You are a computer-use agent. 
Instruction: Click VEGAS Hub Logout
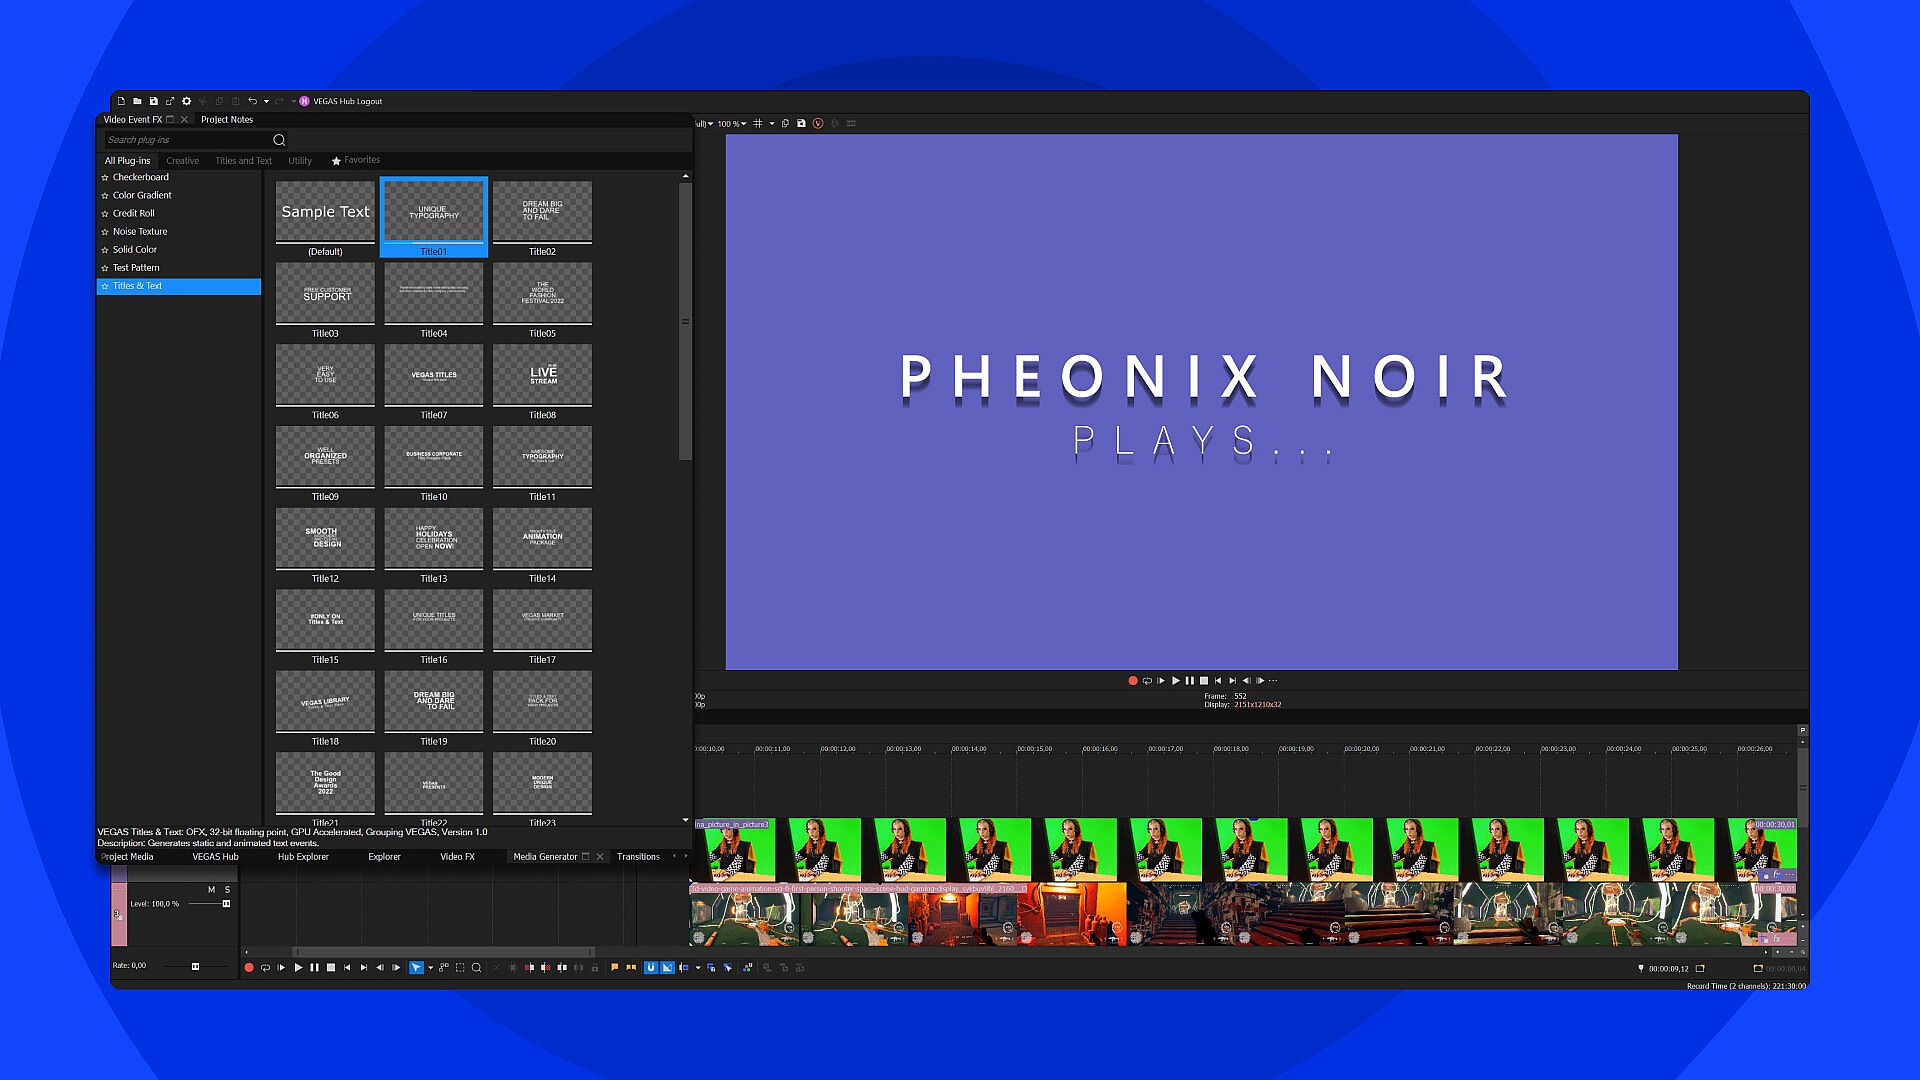pos(346,101)
